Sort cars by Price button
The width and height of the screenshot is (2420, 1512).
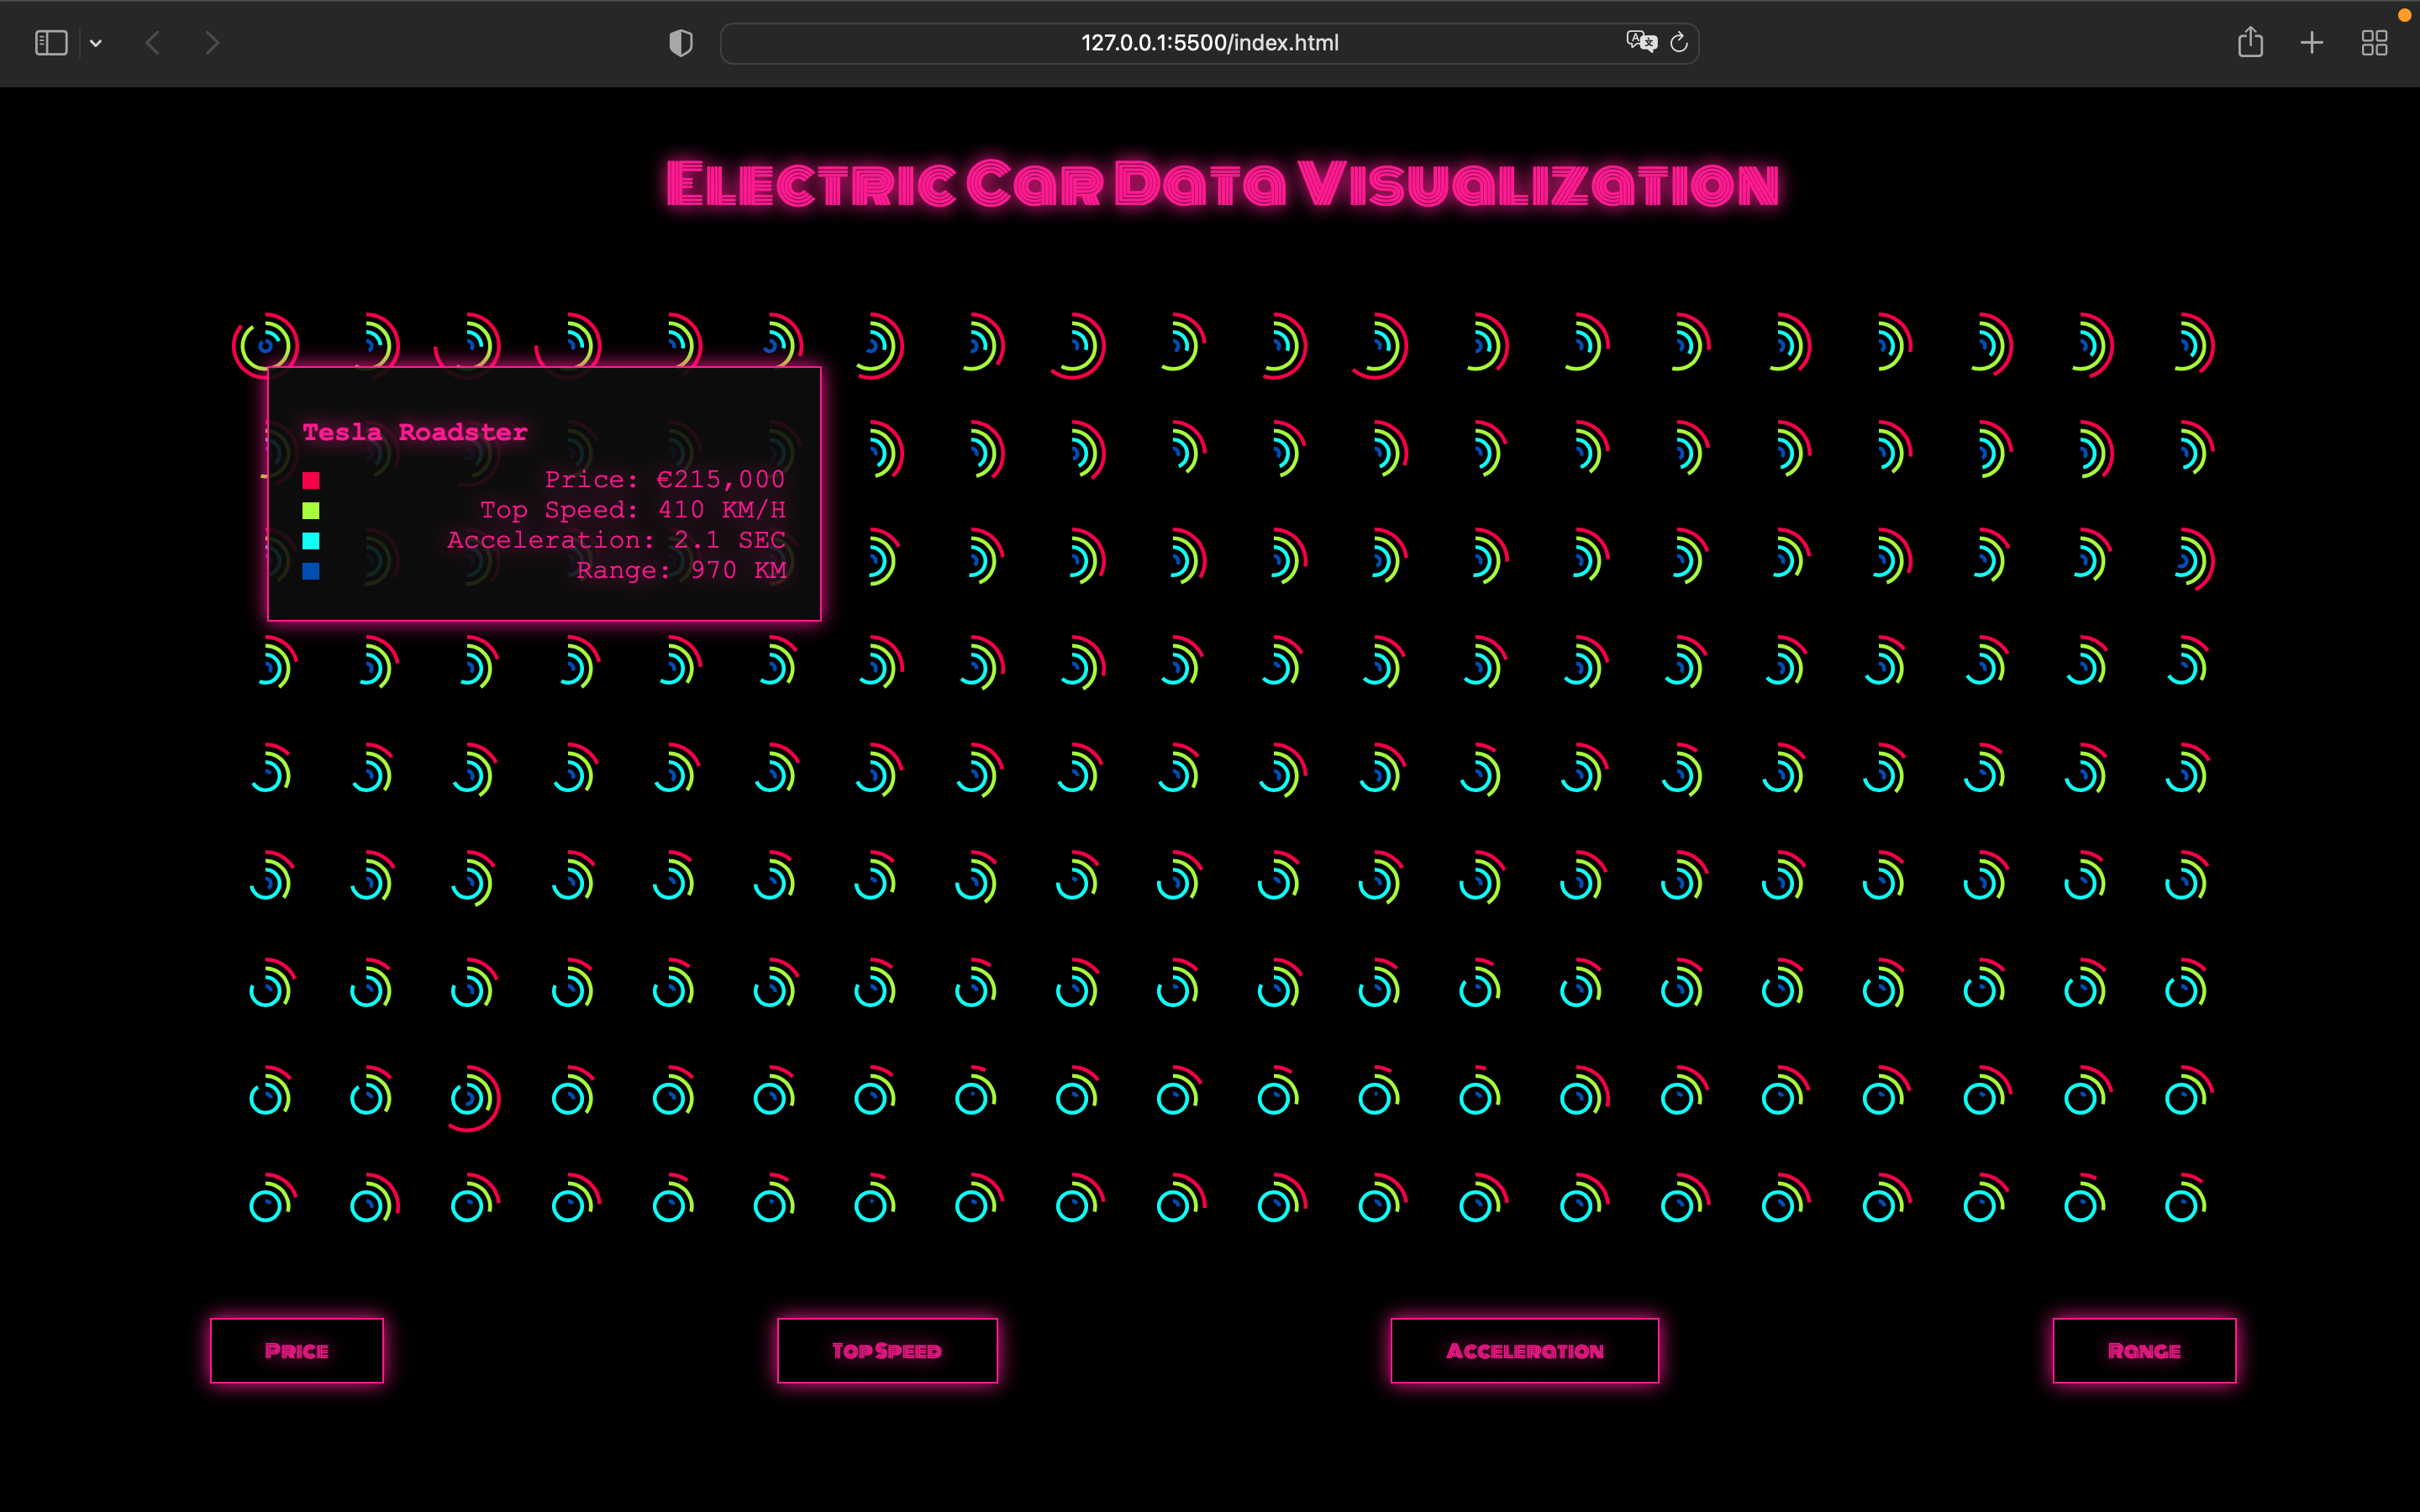click(x=297, y=1351)
